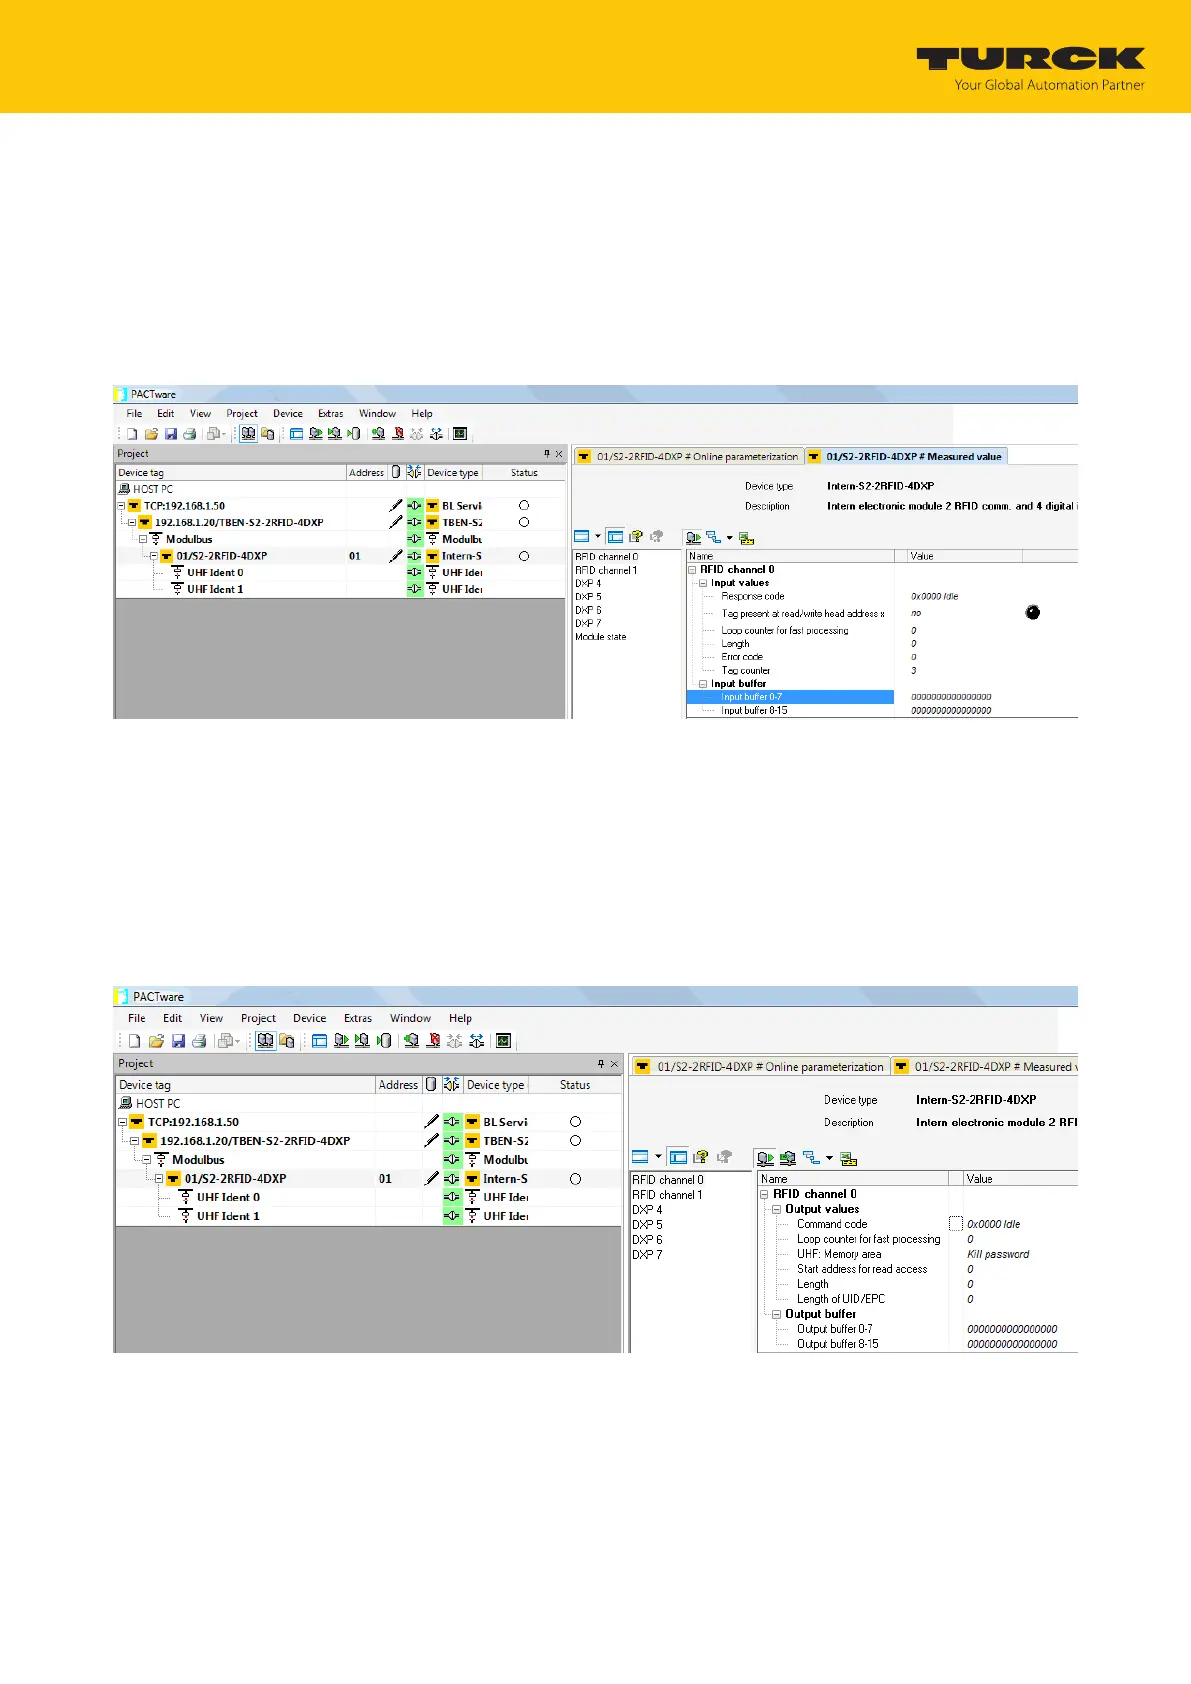The width and height of the screenshot is (1191, 1684).
Task: Click help question icon in lower parameterization toolbar
Action: pyautogui.click(x=700, y=1157)
